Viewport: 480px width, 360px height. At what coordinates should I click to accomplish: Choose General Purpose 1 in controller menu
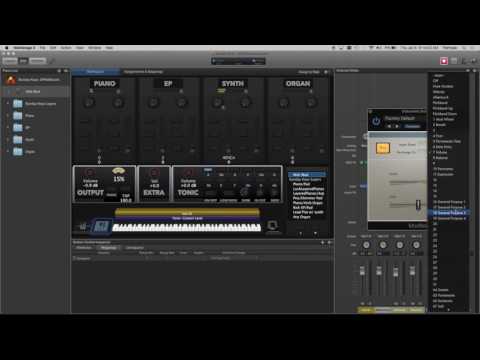point(449,202)
